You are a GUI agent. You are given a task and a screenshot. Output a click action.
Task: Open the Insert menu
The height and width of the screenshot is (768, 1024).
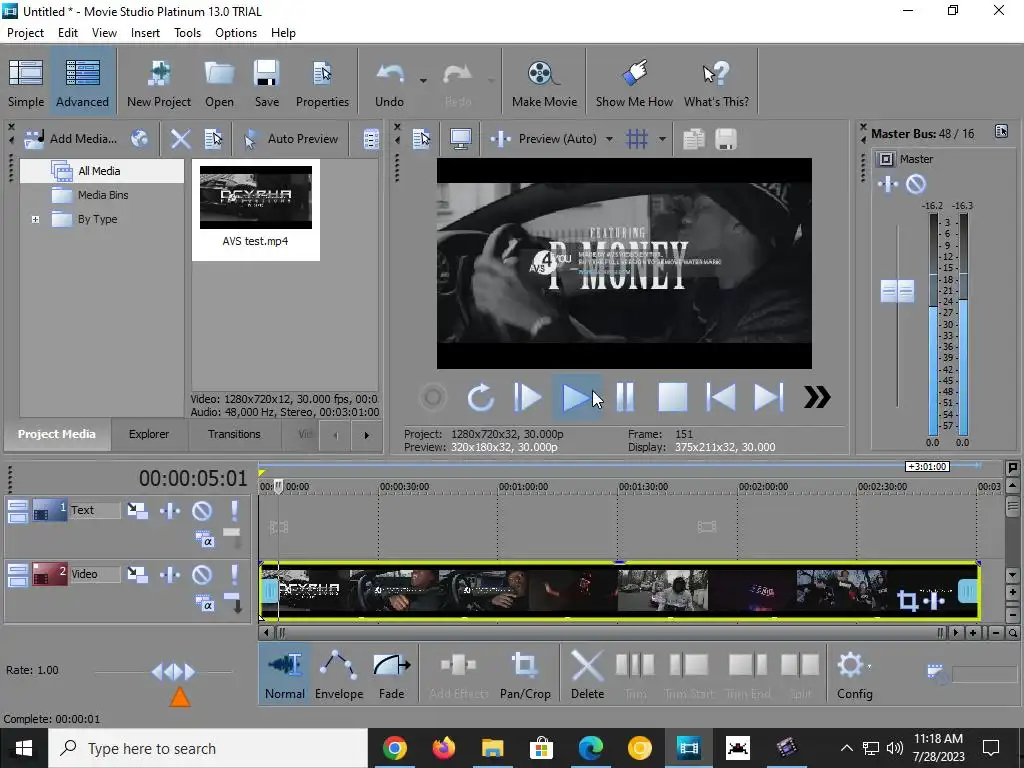145,33
